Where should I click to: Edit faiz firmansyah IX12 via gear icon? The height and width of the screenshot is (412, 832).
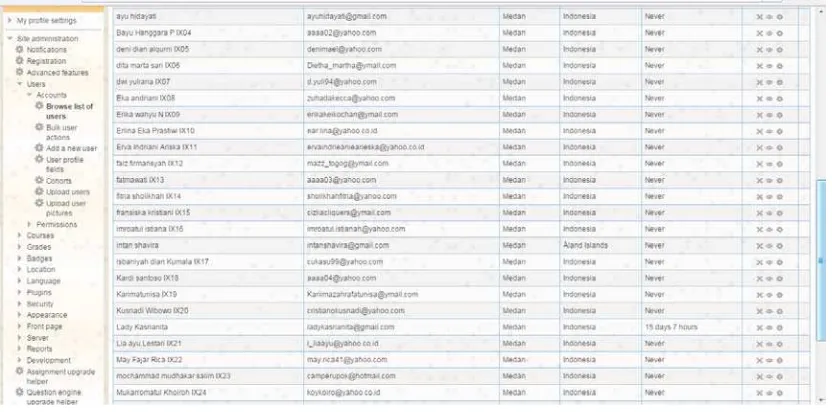coord(779,165)
